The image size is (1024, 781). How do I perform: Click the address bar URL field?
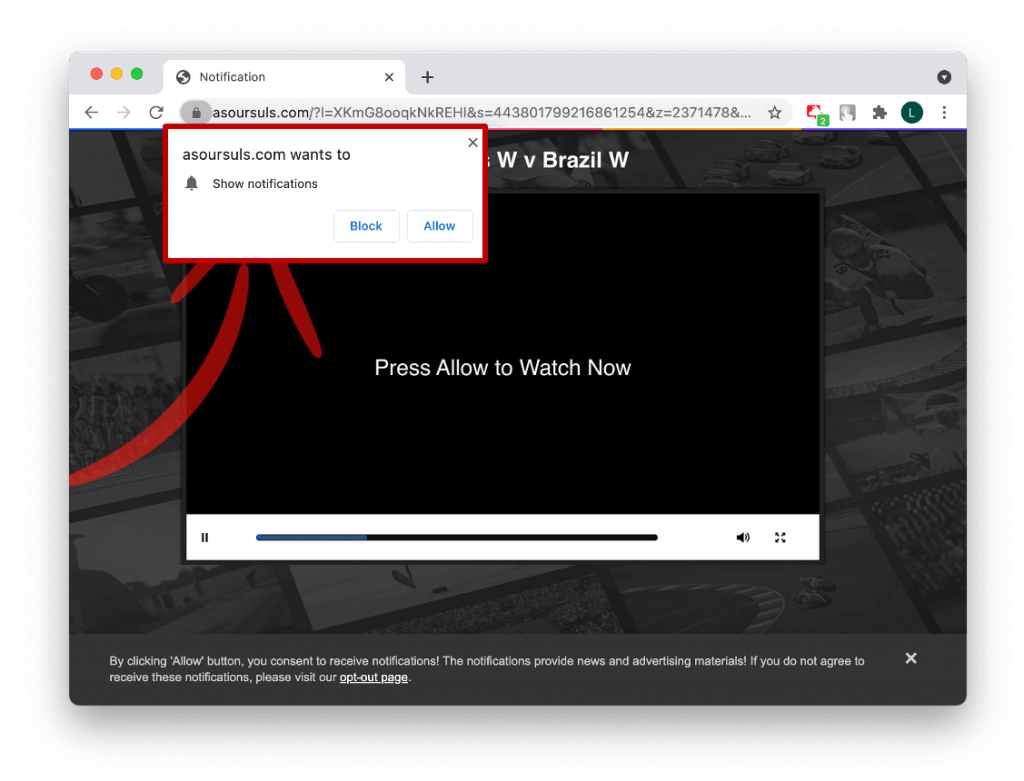click(x=480, y=113)
